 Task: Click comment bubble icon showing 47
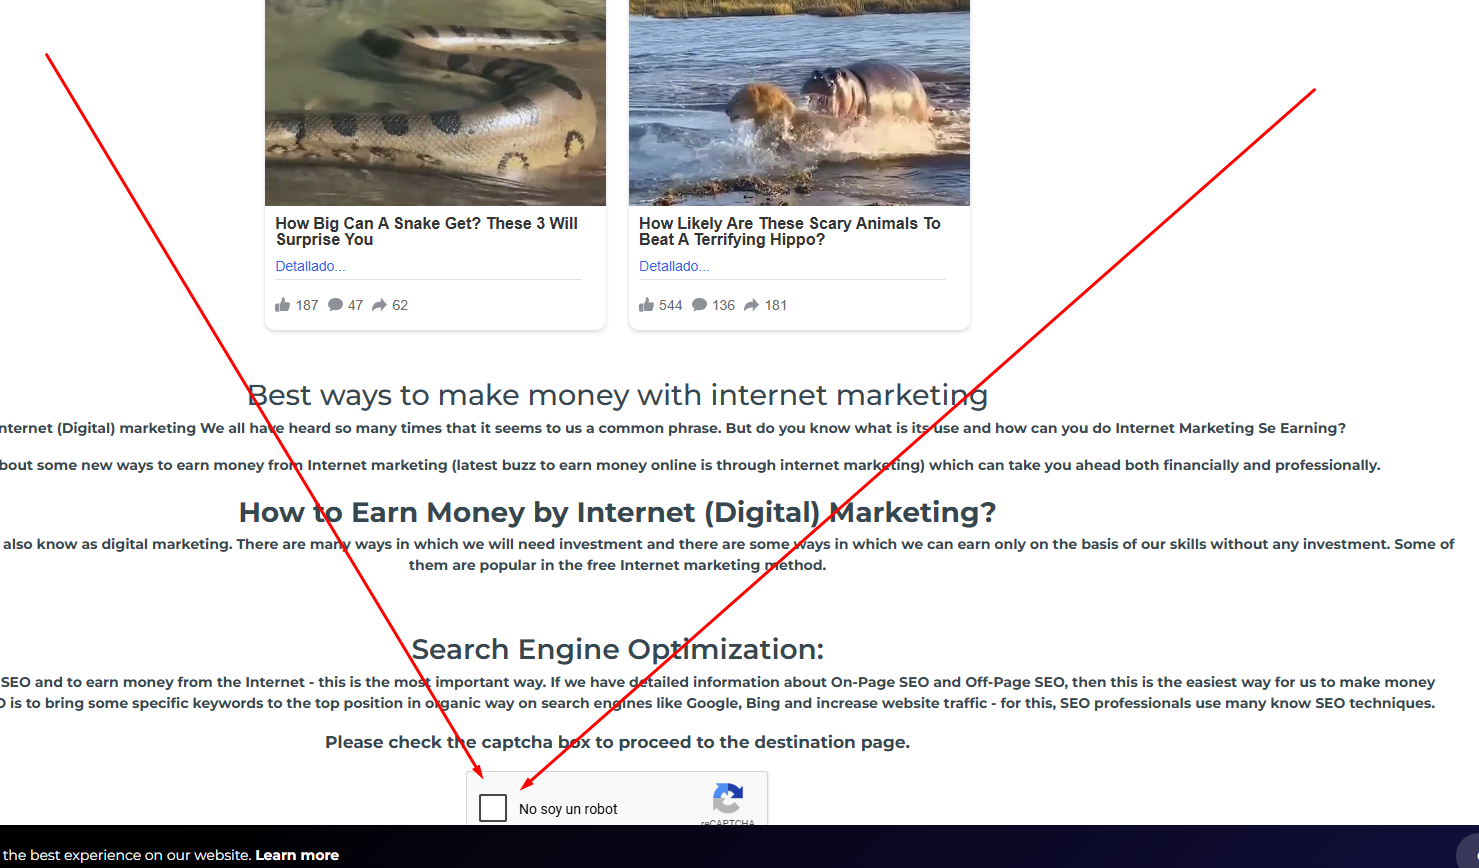[336, 305]
